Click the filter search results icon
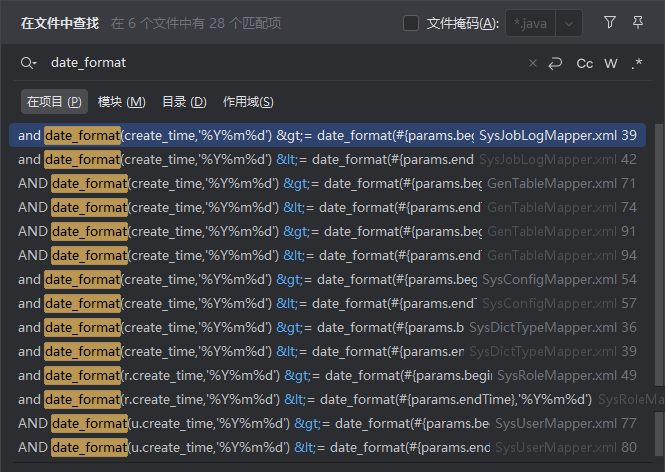This screenshot has width=665, height=472. (x=609, y=22)
